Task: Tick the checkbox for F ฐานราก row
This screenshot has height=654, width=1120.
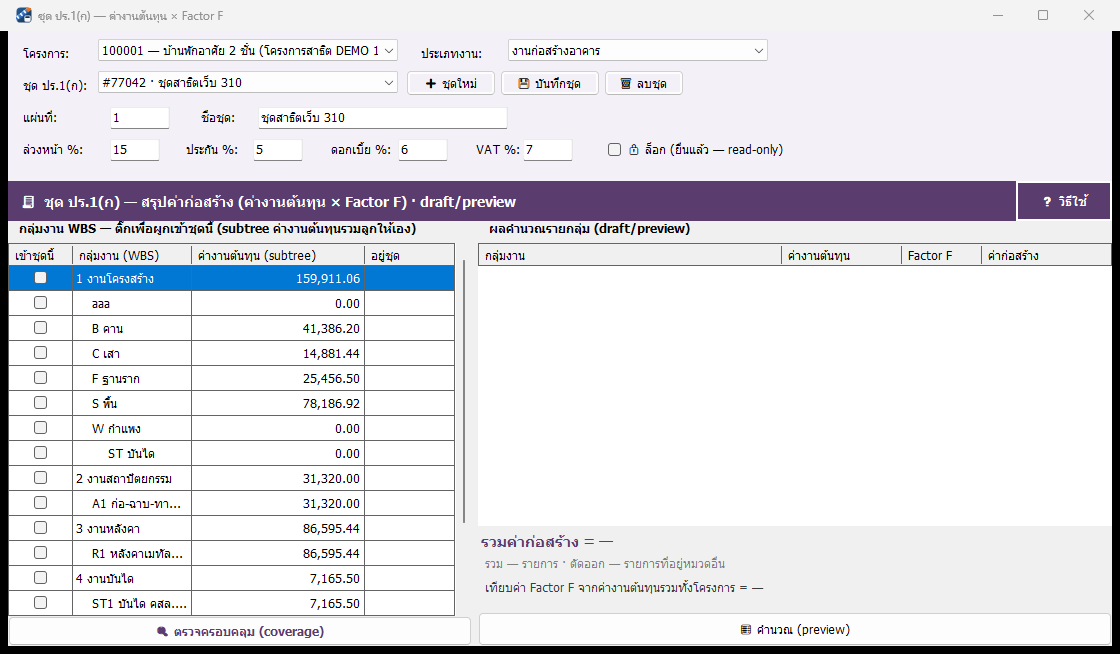Action: click(41, 378)
